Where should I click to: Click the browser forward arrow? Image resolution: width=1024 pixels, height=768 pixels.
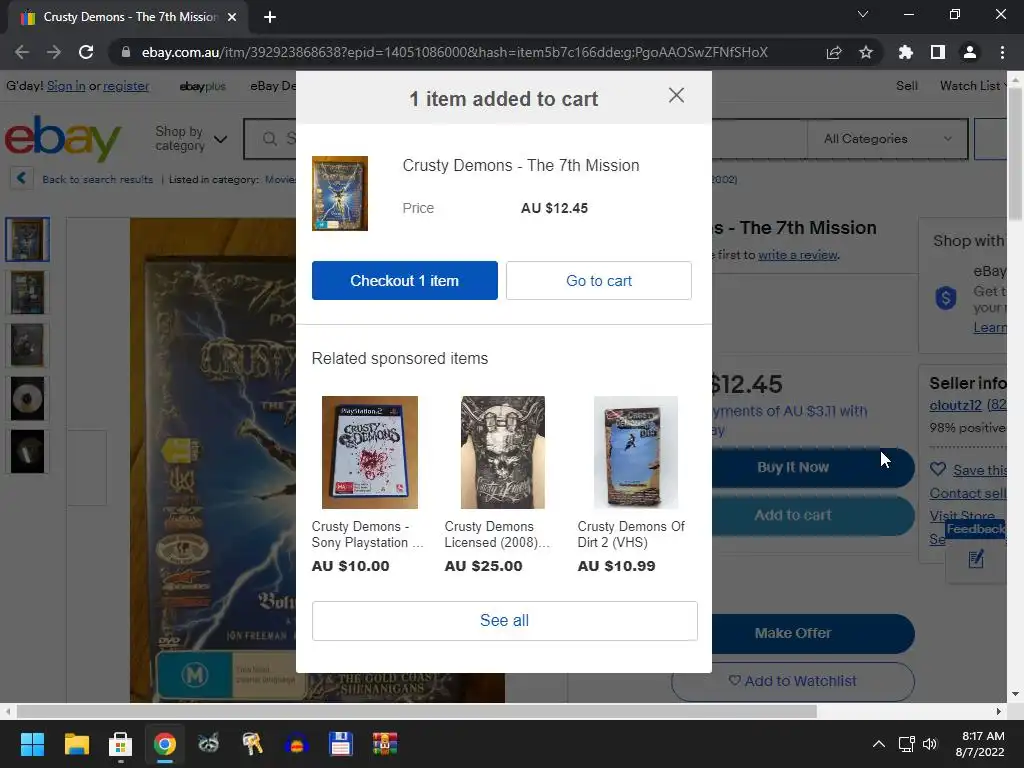click(54, 52)
